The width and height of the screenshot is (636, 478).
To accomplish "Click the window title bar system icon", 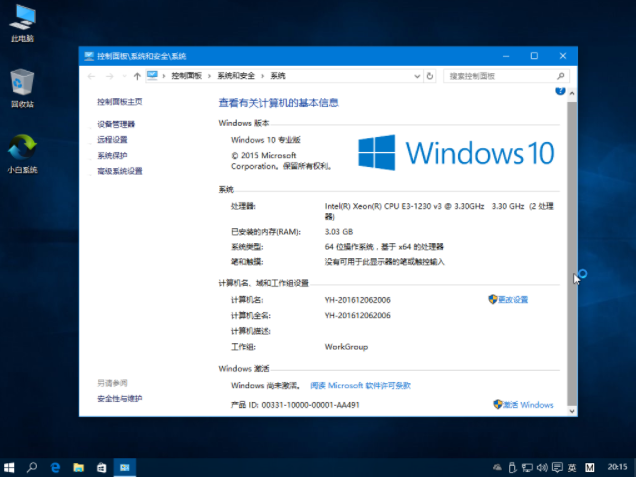I will pos(89,56).
